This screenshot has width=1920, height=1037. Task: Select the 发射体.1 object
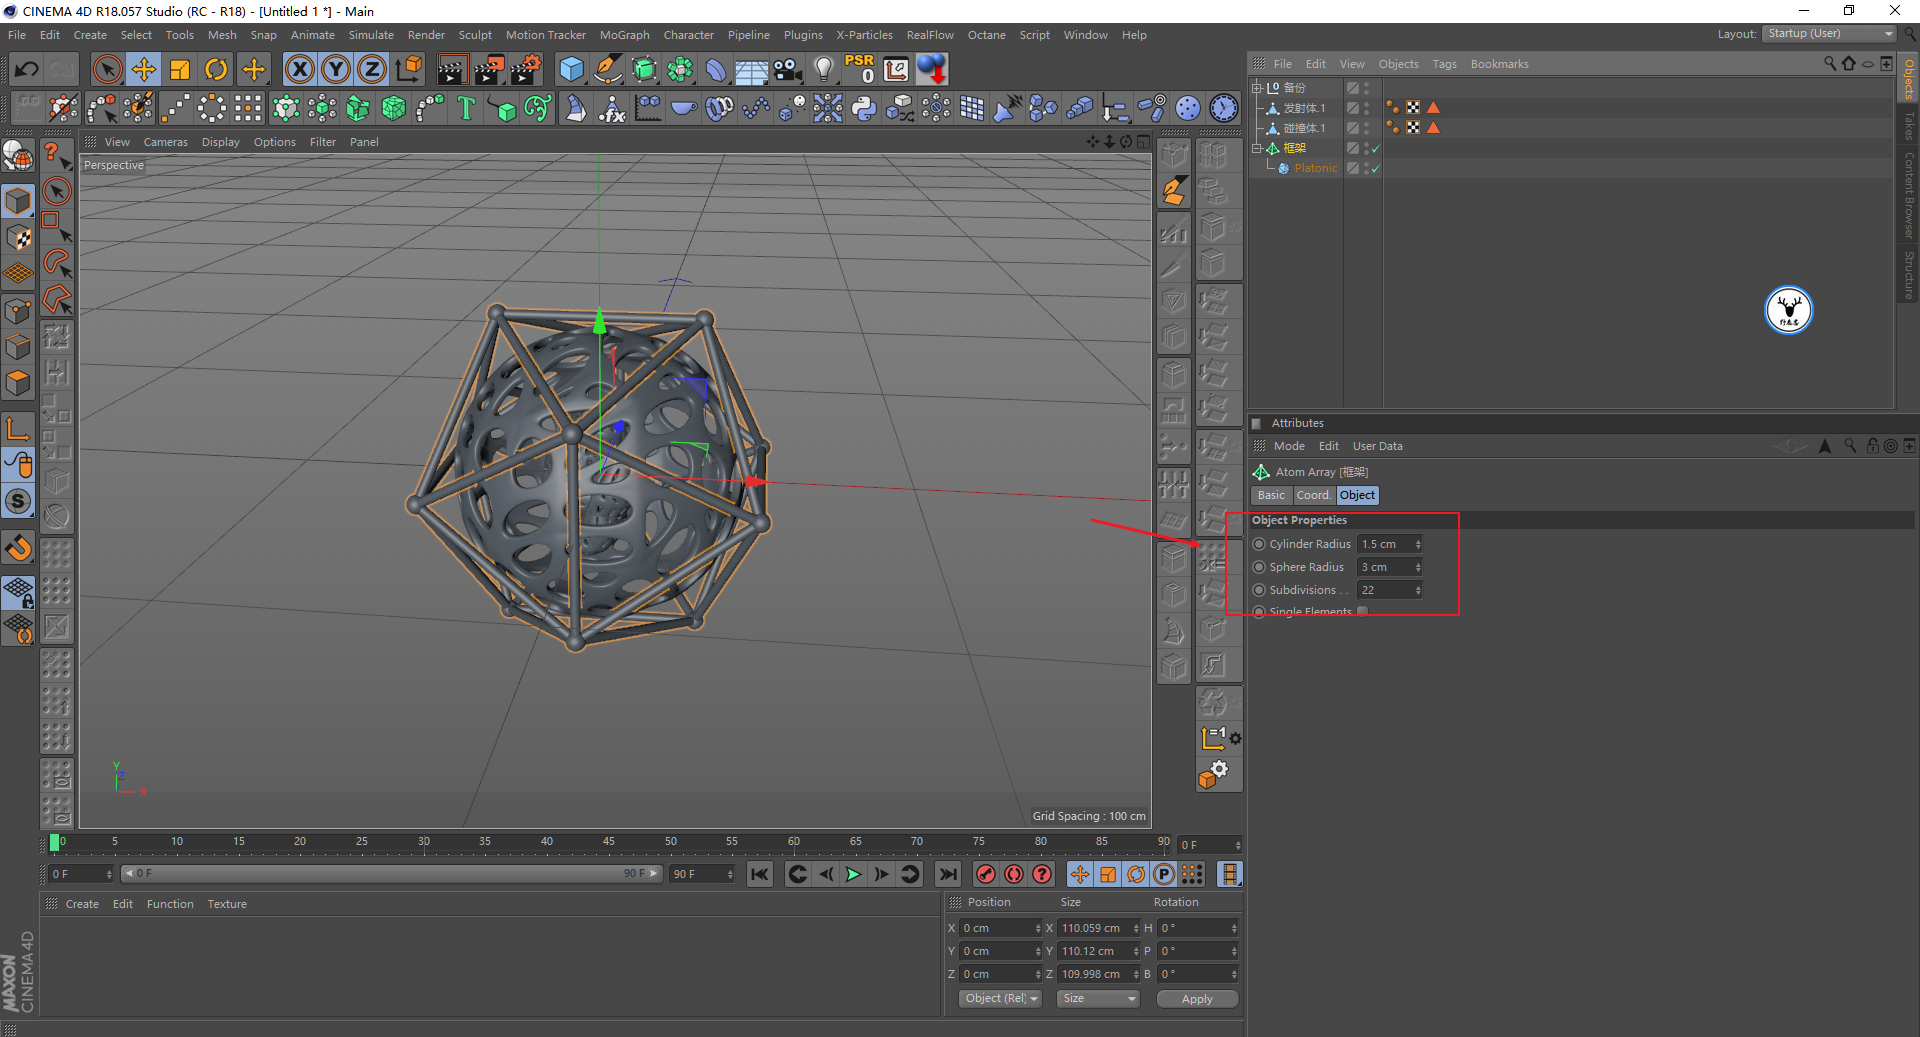click(x=1305, y=108)
